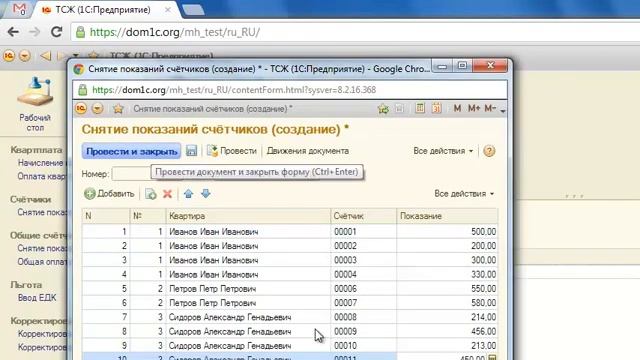Save document with the floppy disk icon

(x=191, y=151)
